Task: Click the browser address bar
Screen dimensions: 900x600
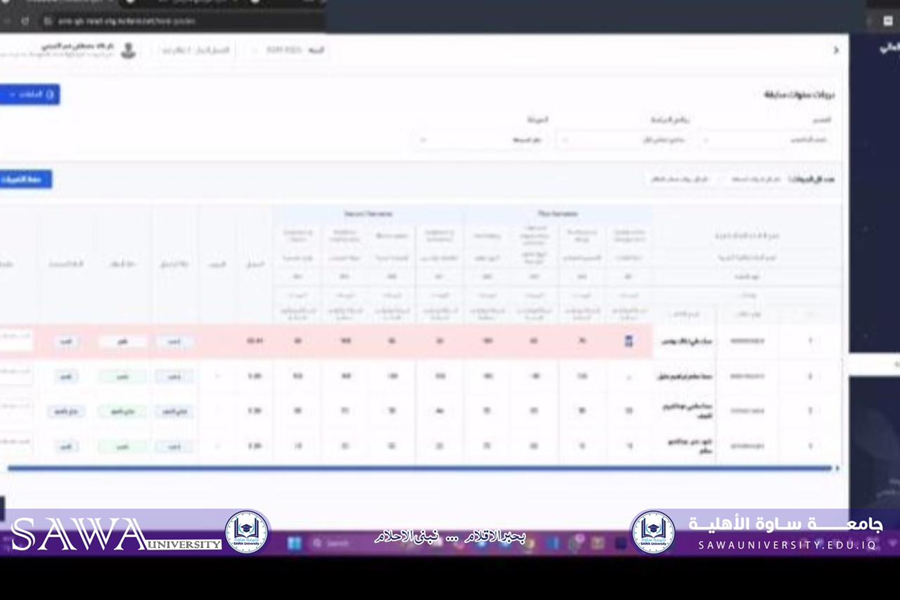Action: point(150,20)
